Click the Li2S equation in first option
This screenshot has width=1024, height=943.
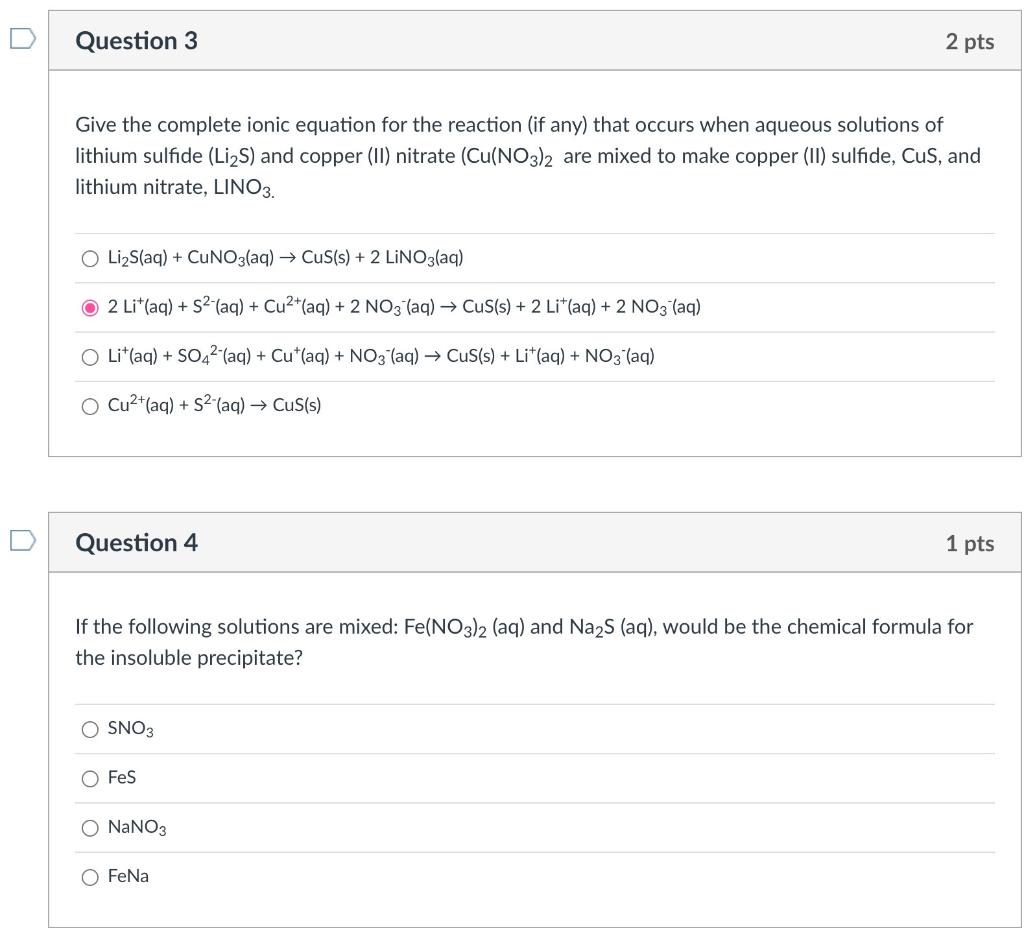point(285,258)
